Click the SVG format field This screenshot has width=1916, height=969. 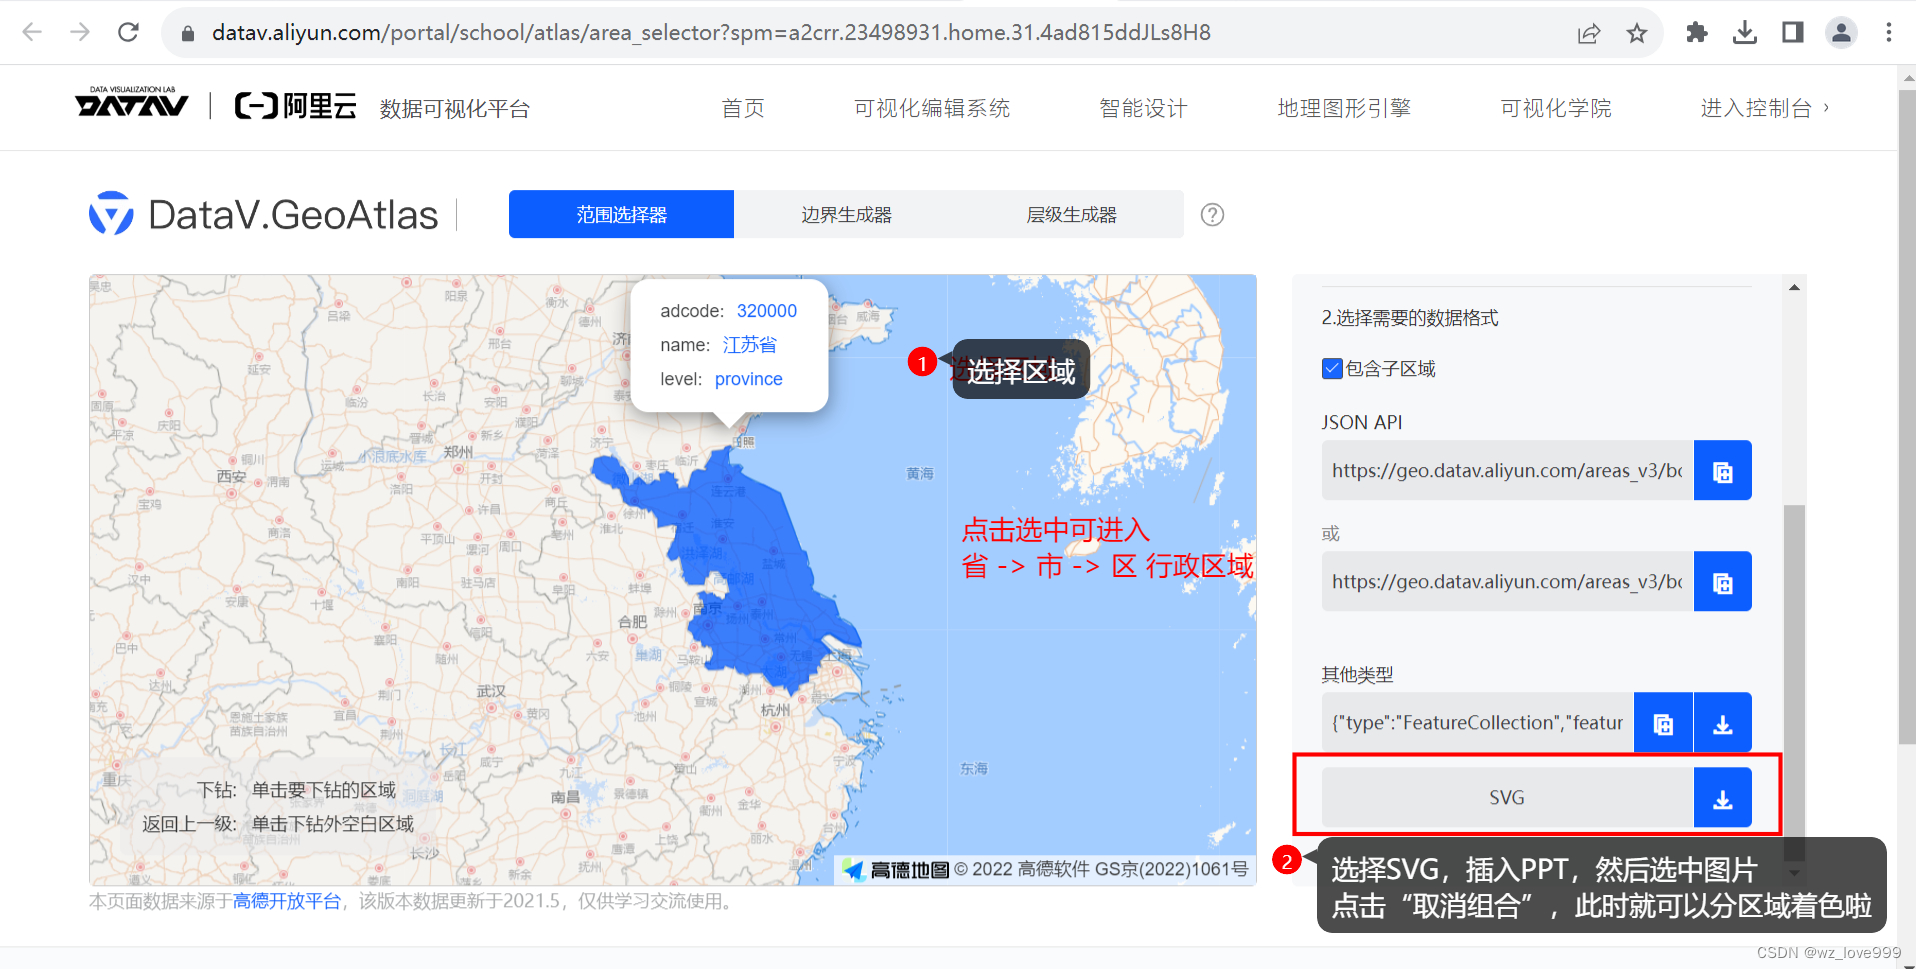click(x=1507, y=797)
